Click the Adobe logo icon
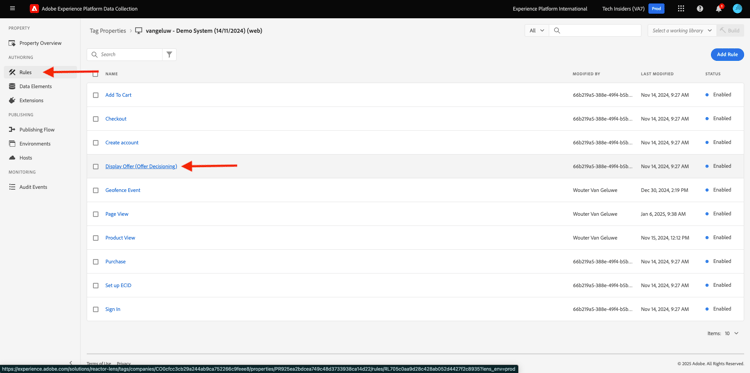 pyautogui.click(x=34, y=9)
